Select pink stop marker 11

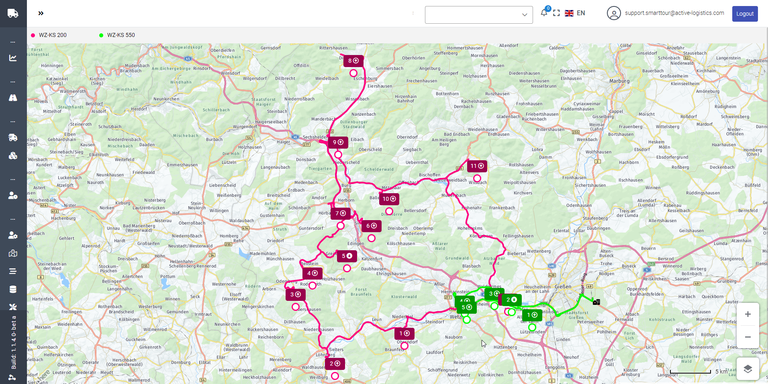coord(477,166)
